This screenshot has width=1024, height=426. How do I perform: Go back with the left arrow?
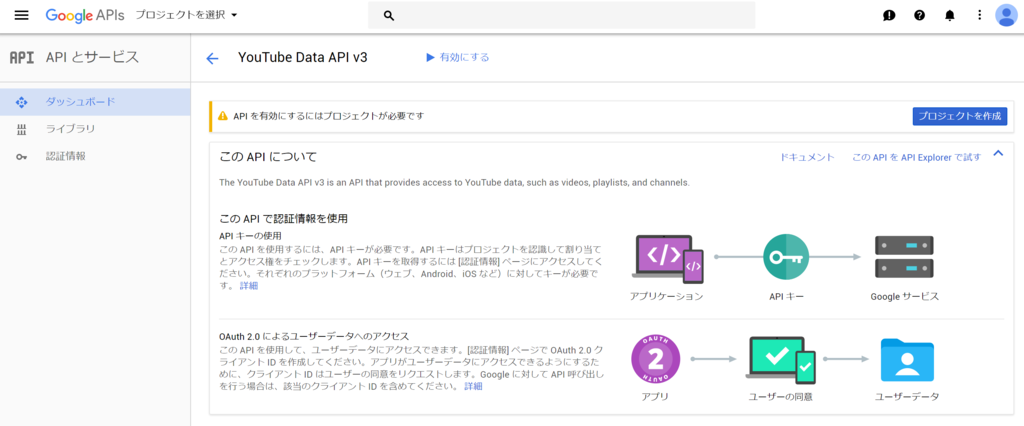(212, 58)
